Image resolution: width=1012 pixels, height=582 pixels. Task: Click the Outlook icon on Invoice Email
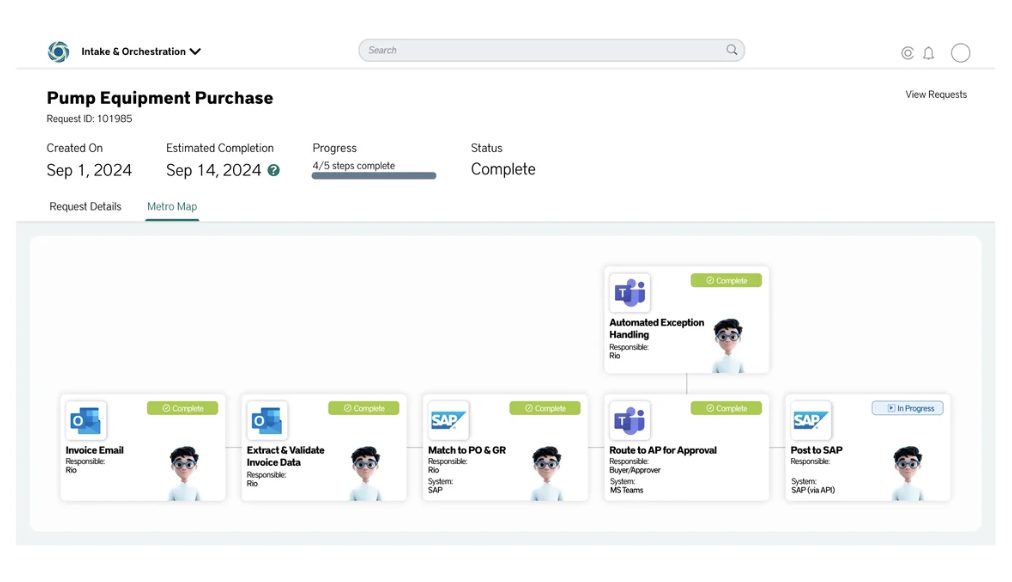pyautogui.click(x=86, y=421)
